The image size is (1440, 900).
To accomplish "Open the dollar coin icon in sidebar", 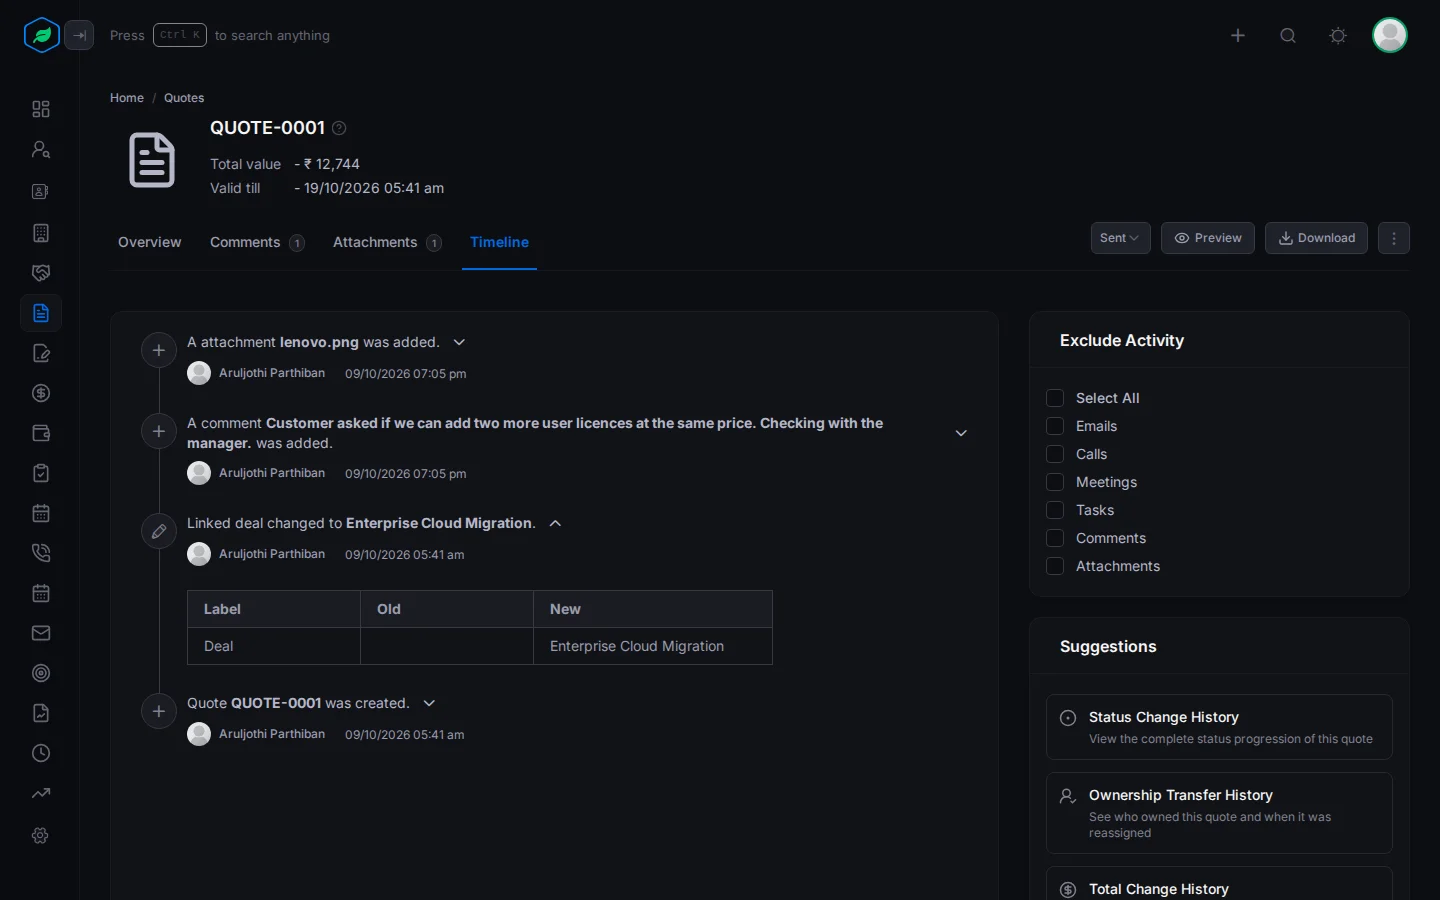I will pyautogui.click(x=41, y=393).
